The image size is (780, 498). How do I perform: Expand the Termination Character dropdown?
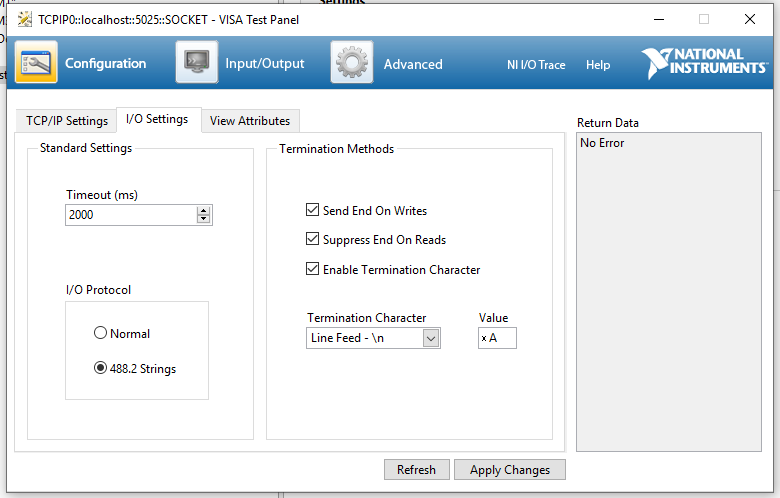431,338
